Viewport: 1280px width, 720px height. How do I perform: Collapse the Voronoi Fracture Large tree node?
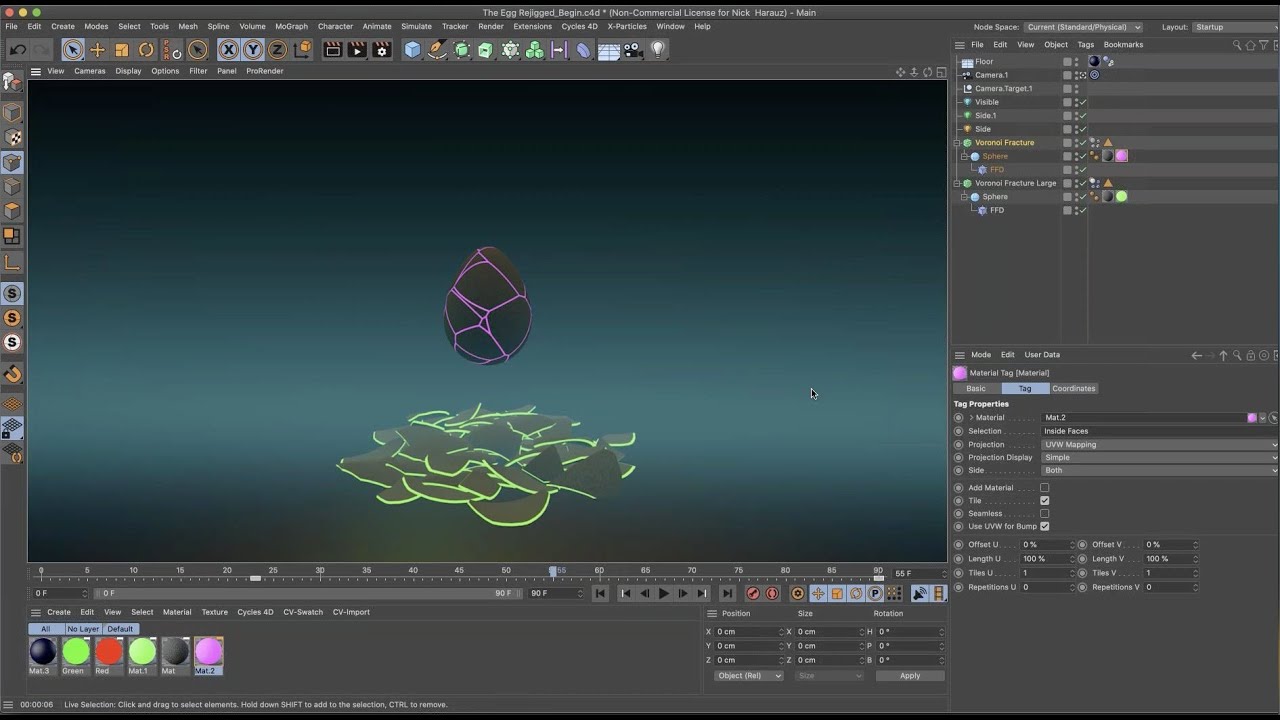click(x=957, y=184)
